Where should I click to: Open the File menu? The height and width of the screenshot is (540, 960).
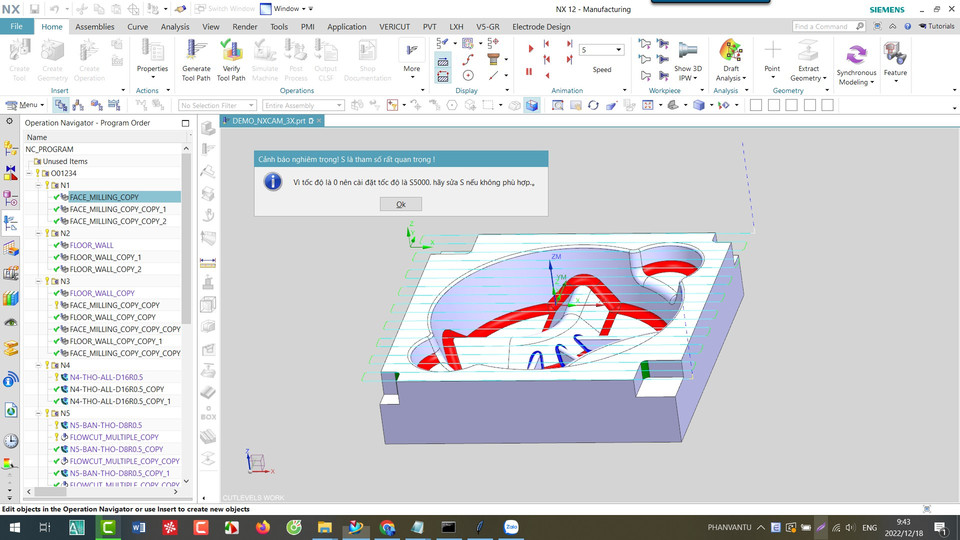pos(17,26)
